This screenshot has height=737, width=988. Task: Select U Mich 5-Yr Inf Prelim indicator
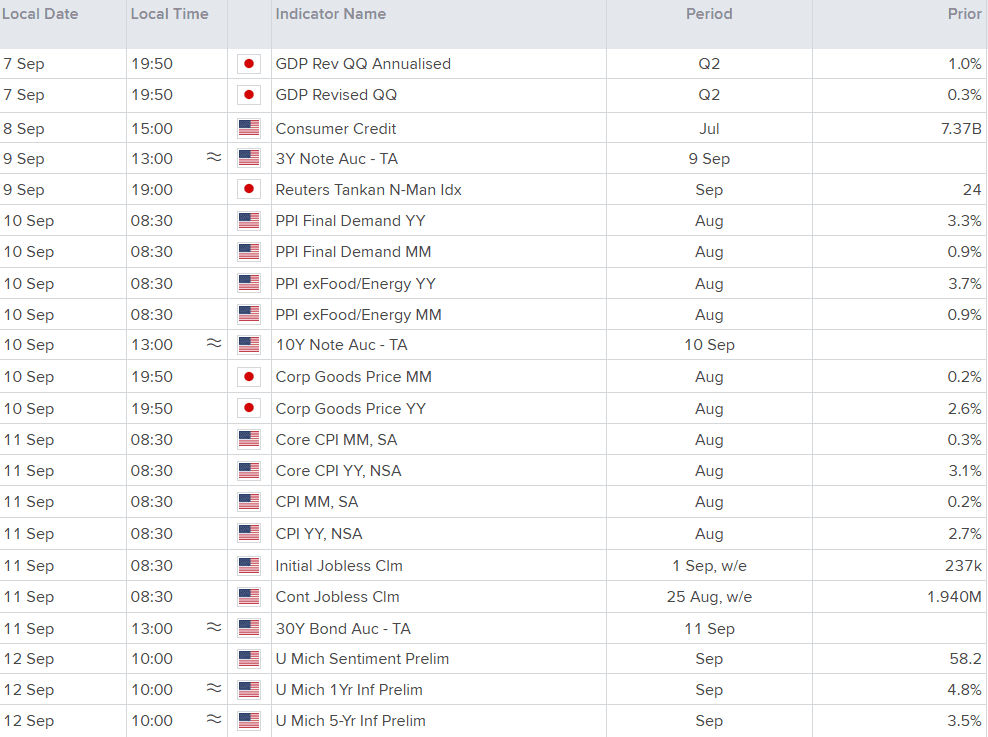pos(351,721)
